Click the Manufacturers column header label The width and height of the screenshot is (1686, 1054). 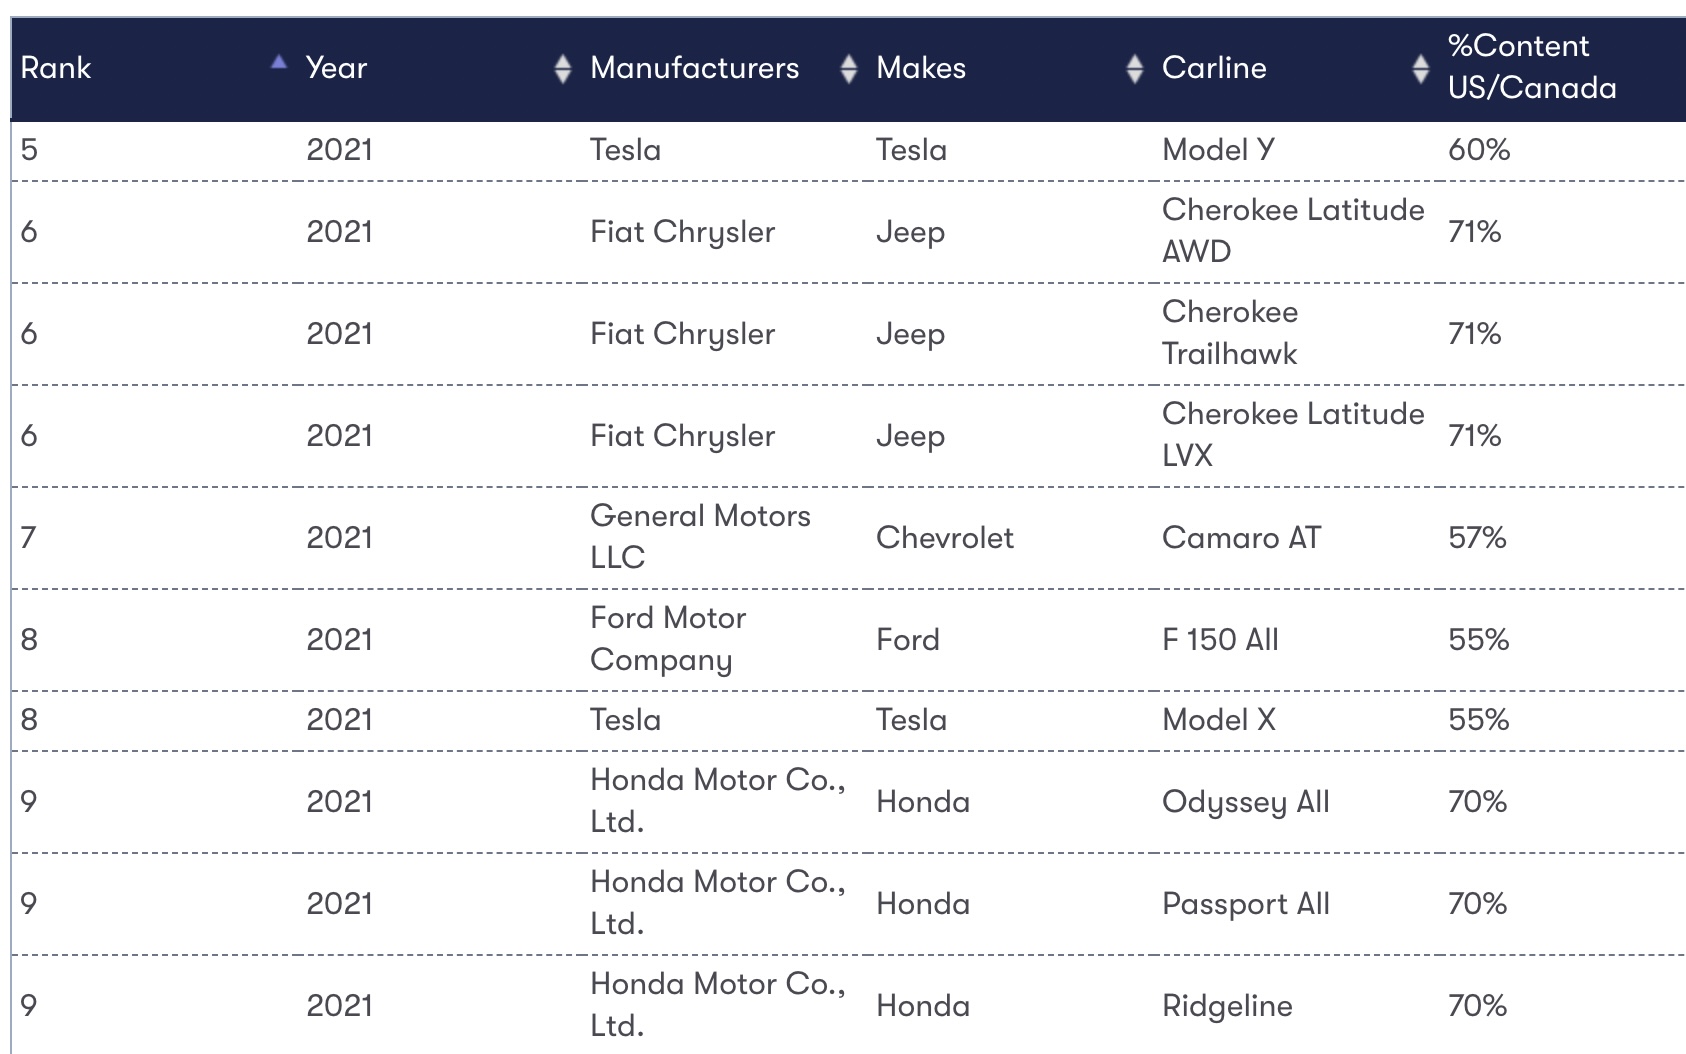[x=694, y=68]
